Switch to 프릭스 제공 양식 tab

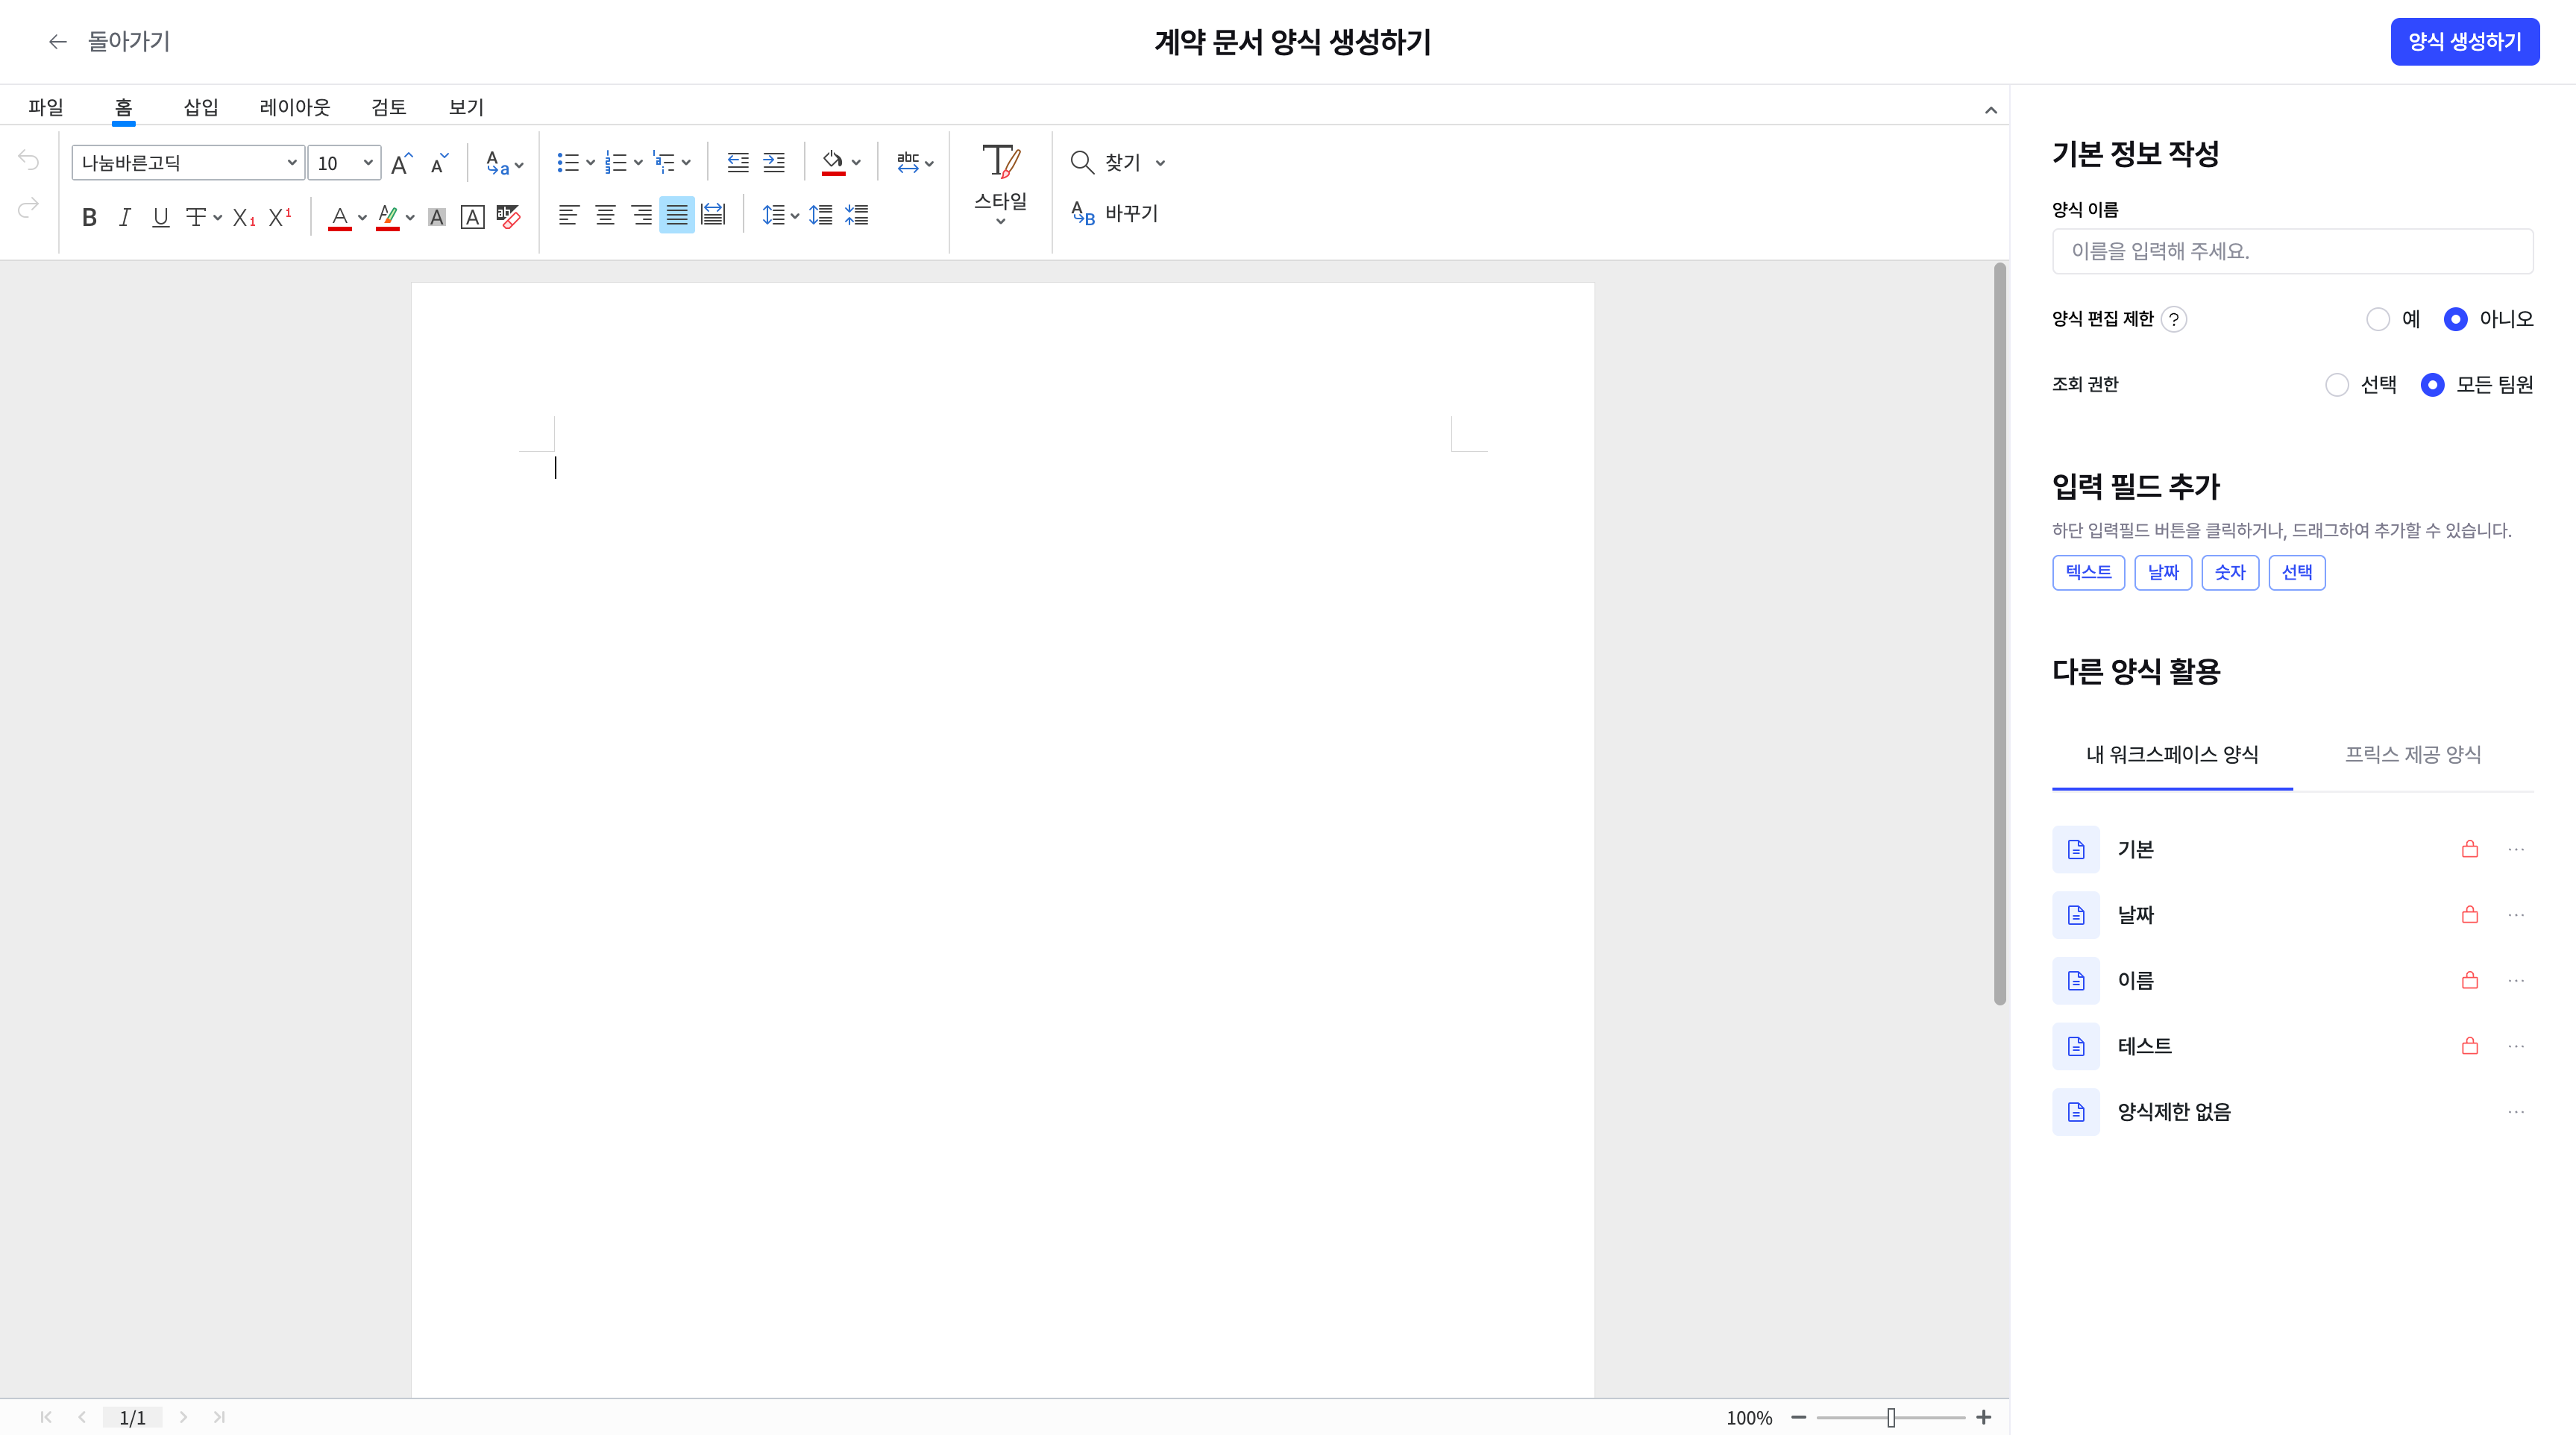click(2413, 755)
